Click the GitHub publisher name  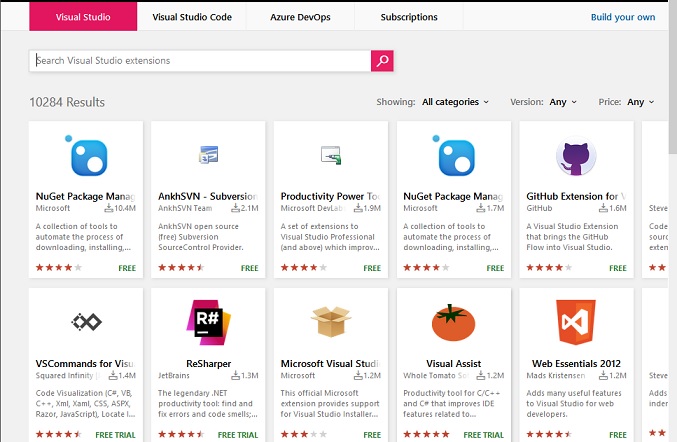[539, 208]
